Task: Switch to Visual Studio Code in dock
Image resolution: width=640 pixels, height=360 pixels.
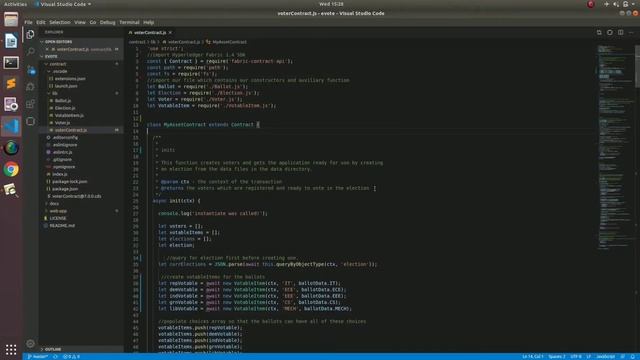Action: [11, 127]
